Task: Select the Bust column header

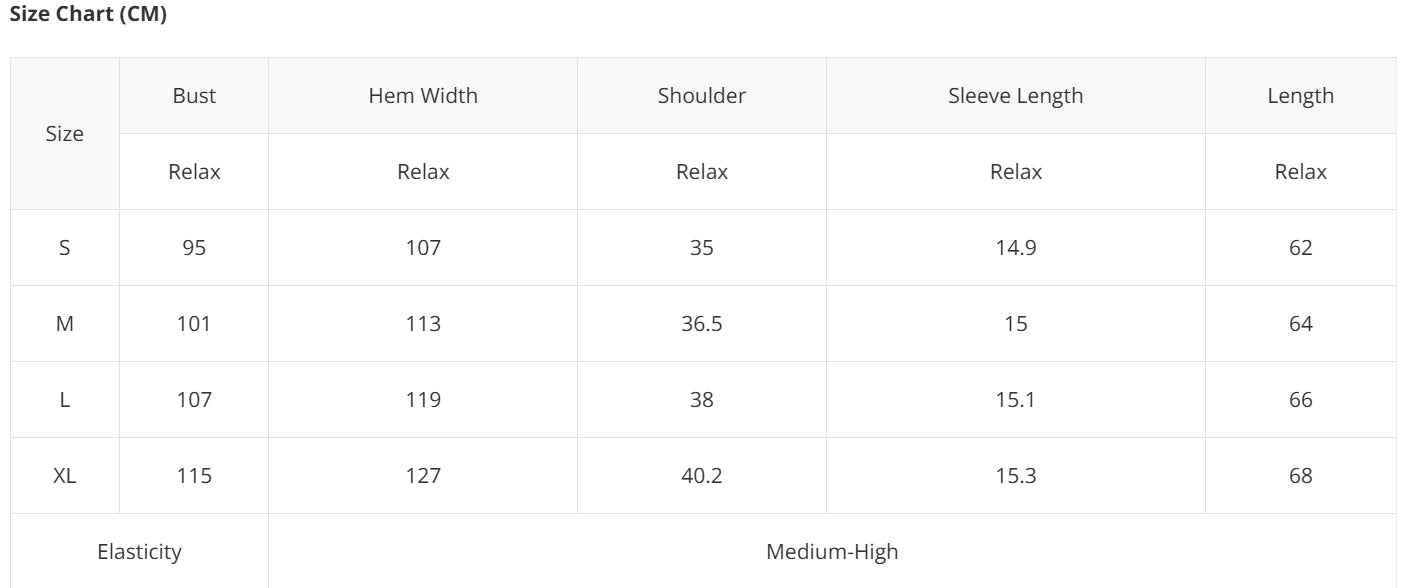Action: point(194,96)
